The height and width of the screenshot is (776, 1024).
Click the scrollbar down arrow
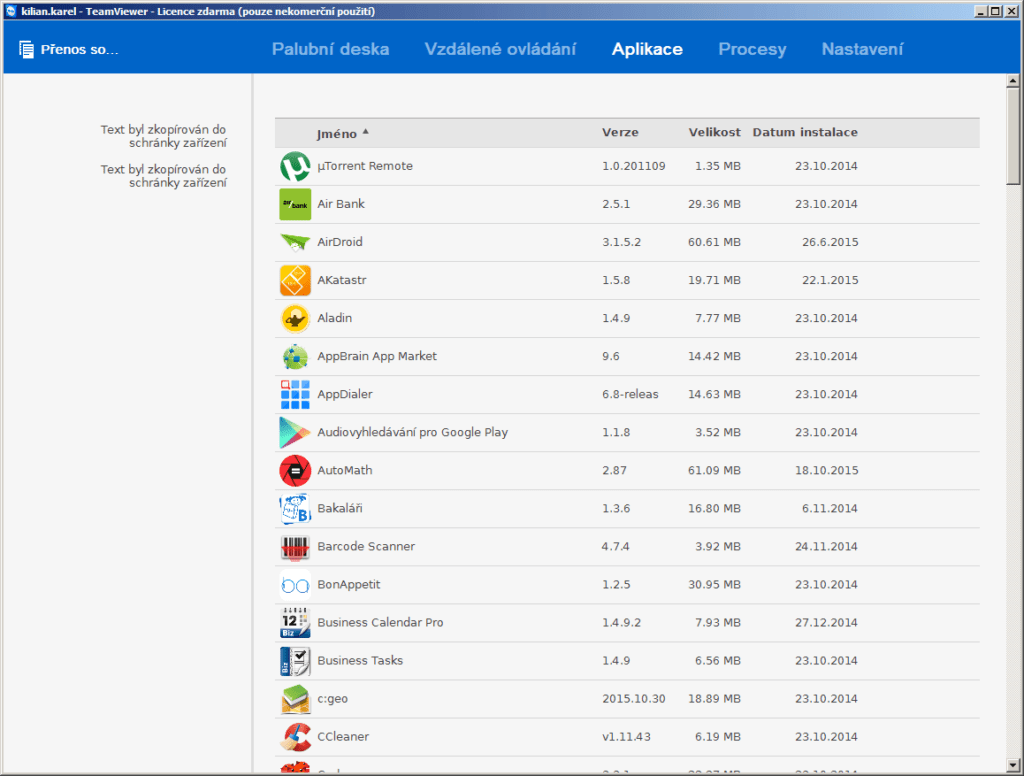[1013, 765]
